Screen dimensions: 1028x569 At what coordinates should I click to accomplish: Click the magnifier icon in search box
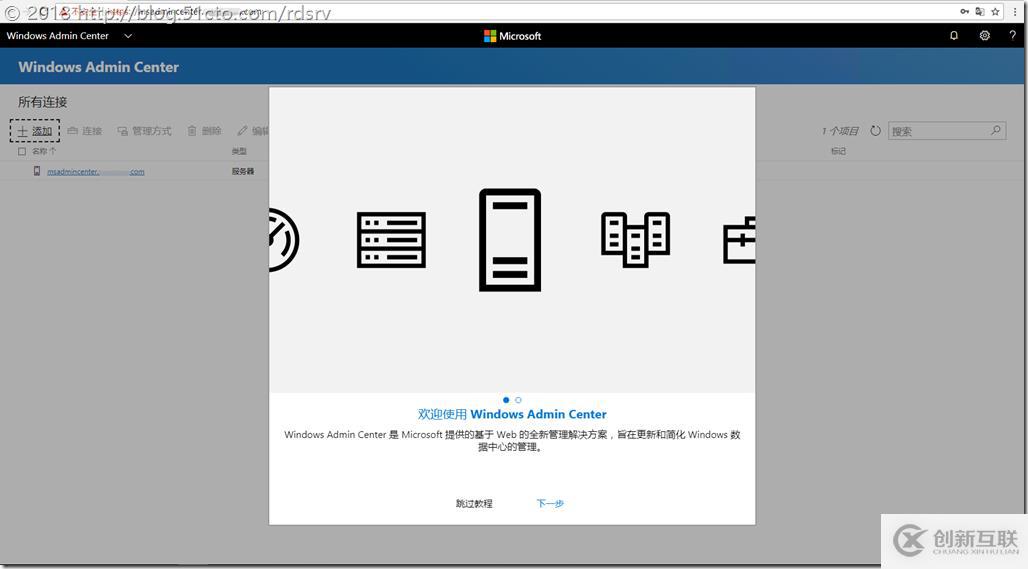coord(995,130)
